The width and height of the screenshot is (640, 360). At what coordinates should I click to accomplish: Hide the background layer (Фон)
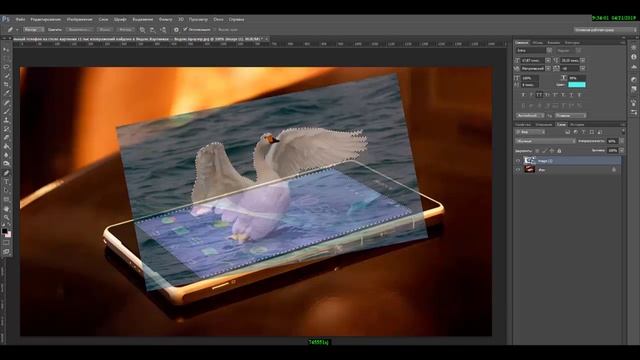coord(518,169)
